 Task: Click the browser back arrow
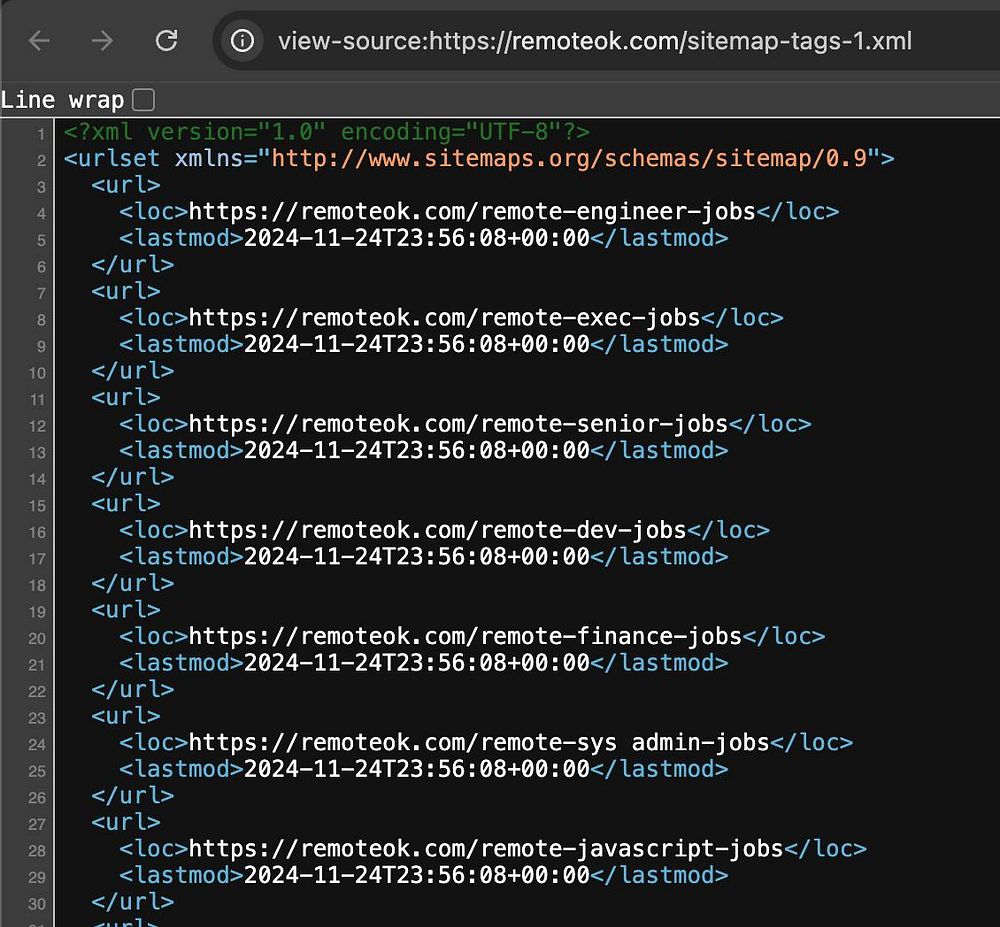[39, 40]
